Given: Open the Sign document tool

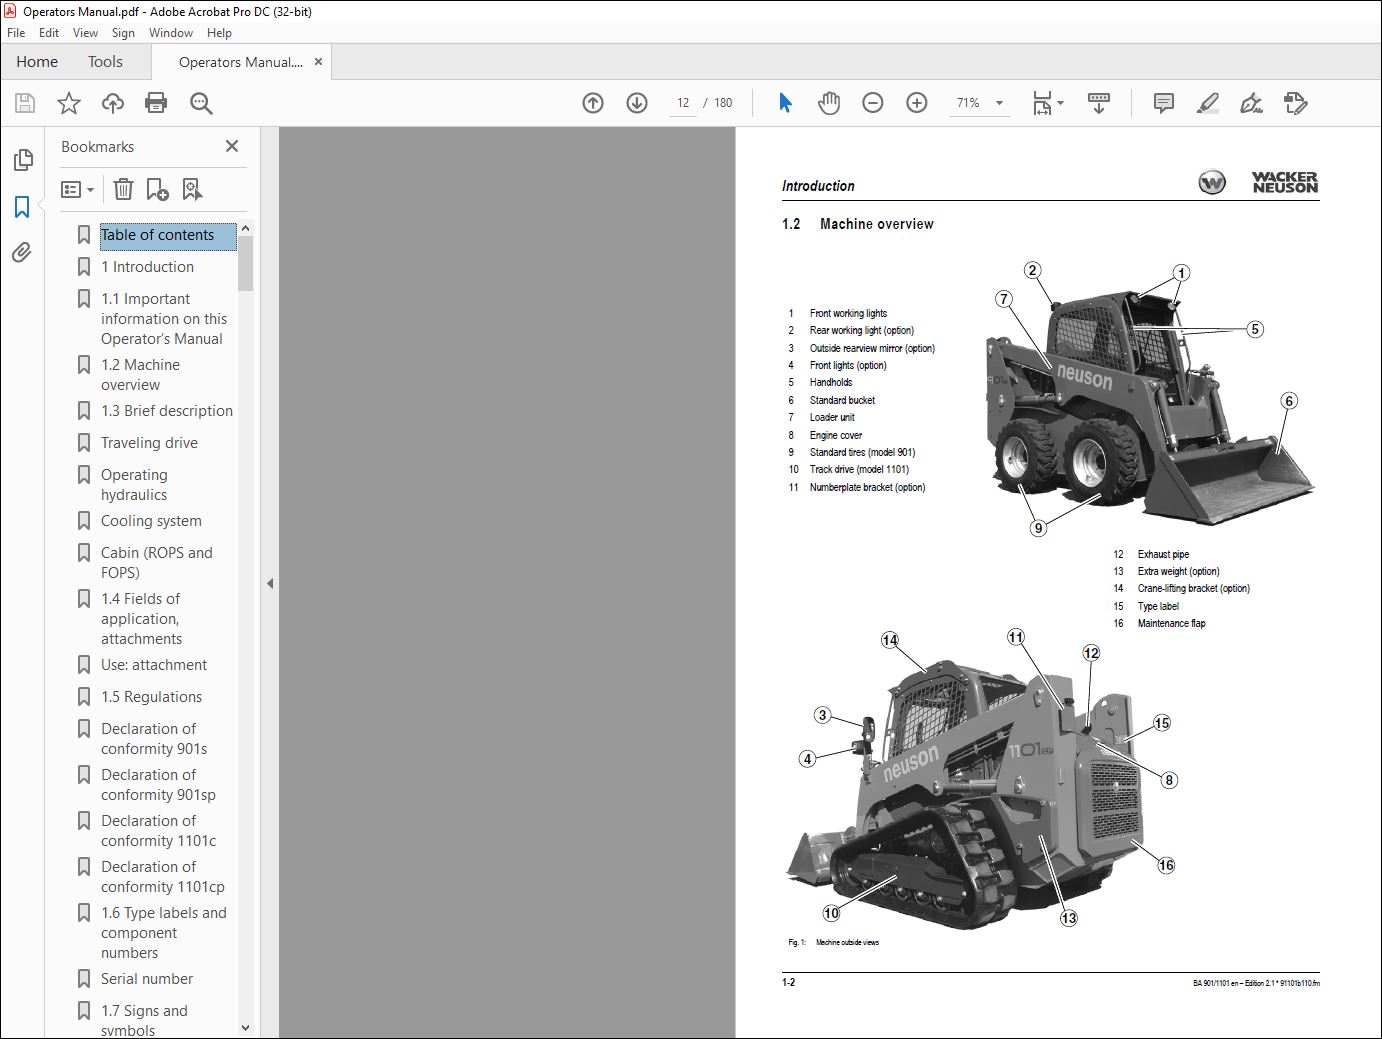Looking at the screenshot, I should pos(1251,103).
